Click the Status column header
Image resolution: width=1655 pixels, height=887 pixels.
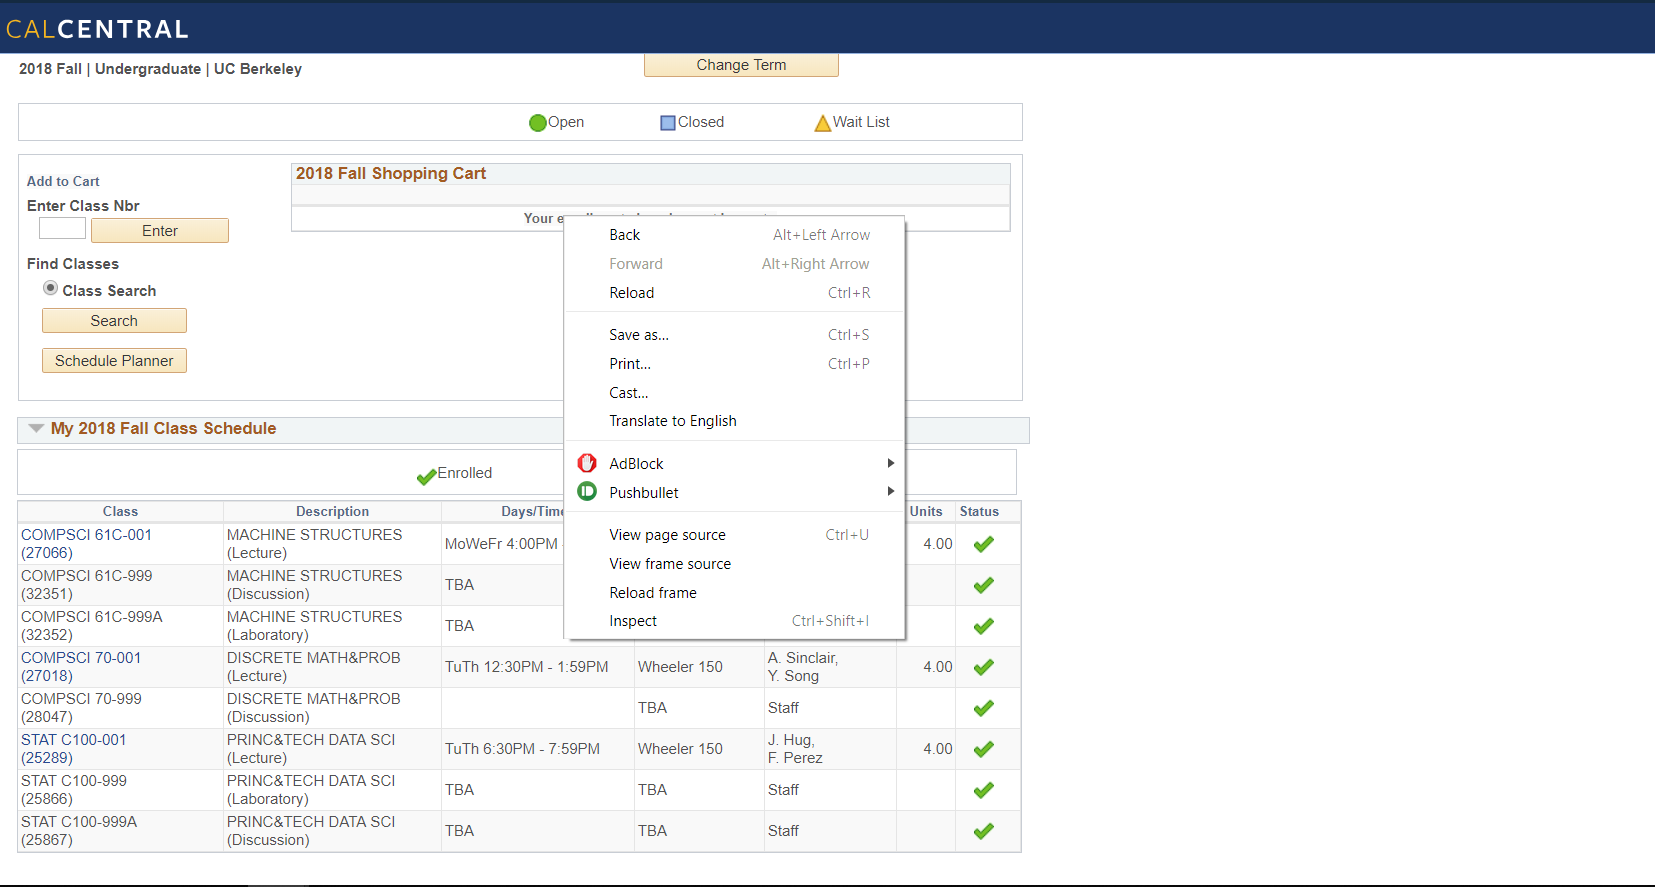pos(979,511)
